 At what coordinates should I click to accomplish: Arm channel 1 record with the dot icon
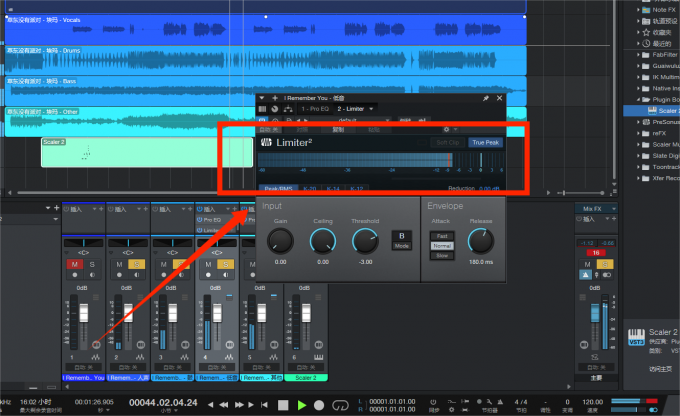pyautogui.click(x=75, y=275)
